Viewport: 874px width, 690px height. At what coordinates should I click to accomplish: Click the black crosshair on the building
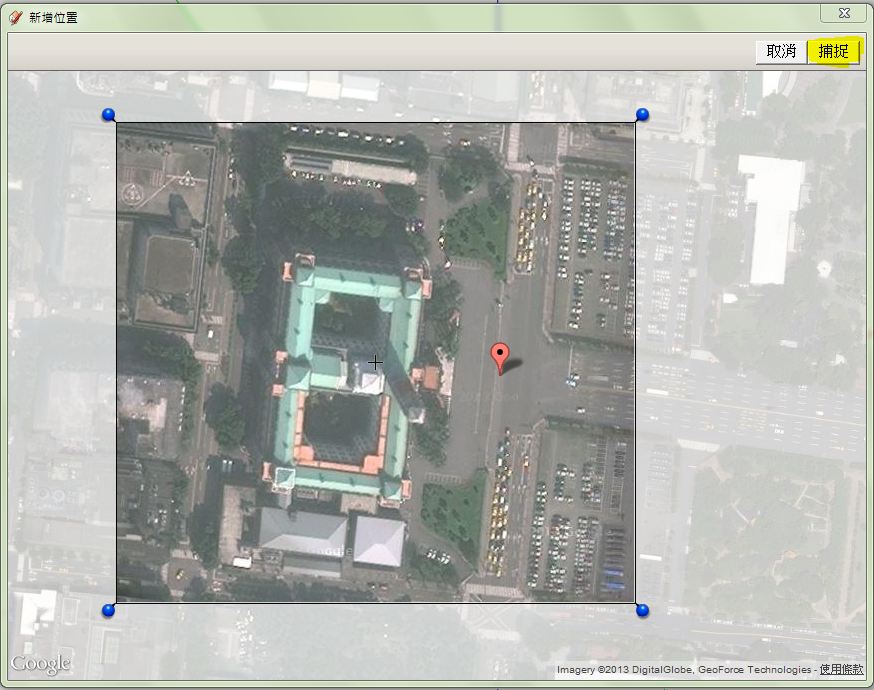click(x=375, y=362)
